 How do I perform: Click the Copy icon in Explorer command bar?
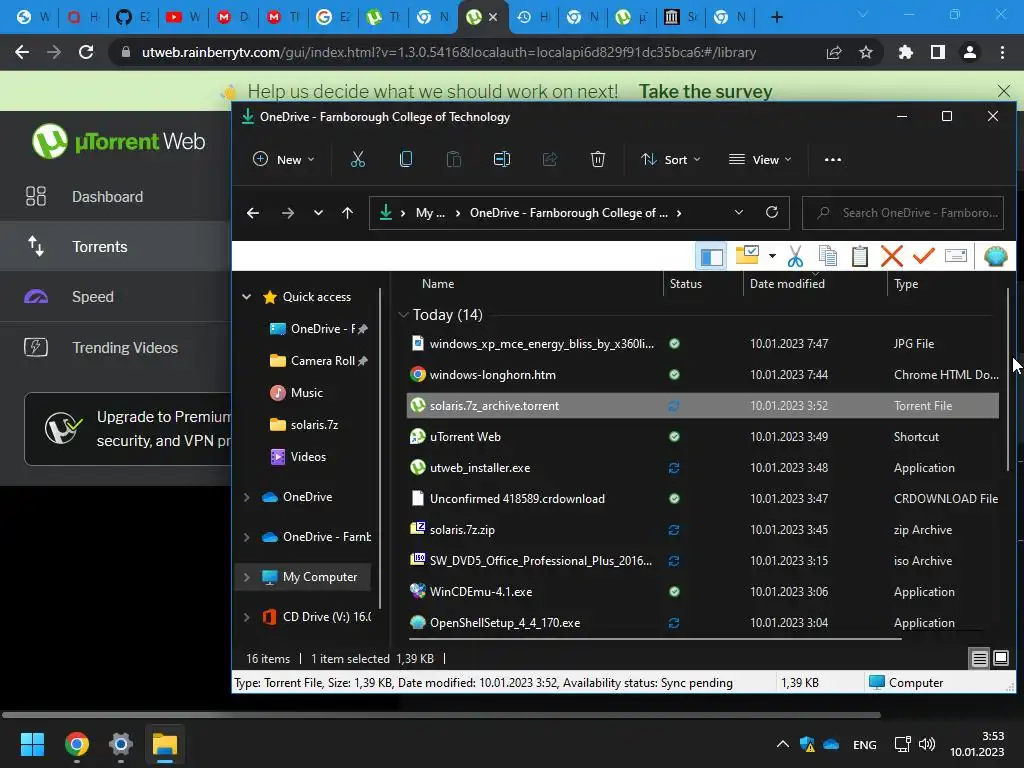point(406,159)
